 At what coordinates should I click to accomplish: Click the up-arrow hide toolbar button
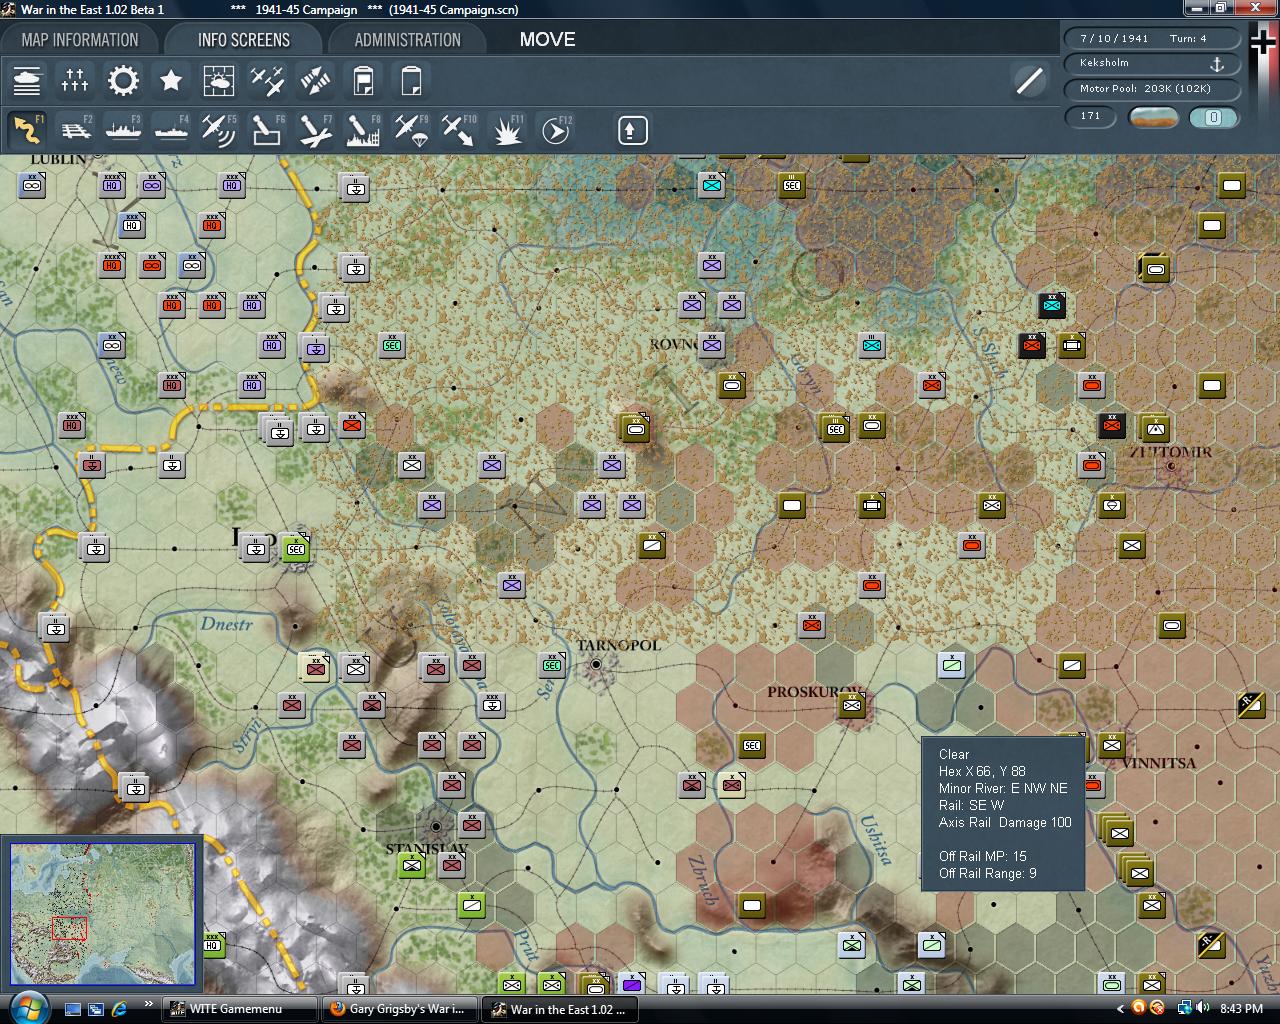coord(632,130)
